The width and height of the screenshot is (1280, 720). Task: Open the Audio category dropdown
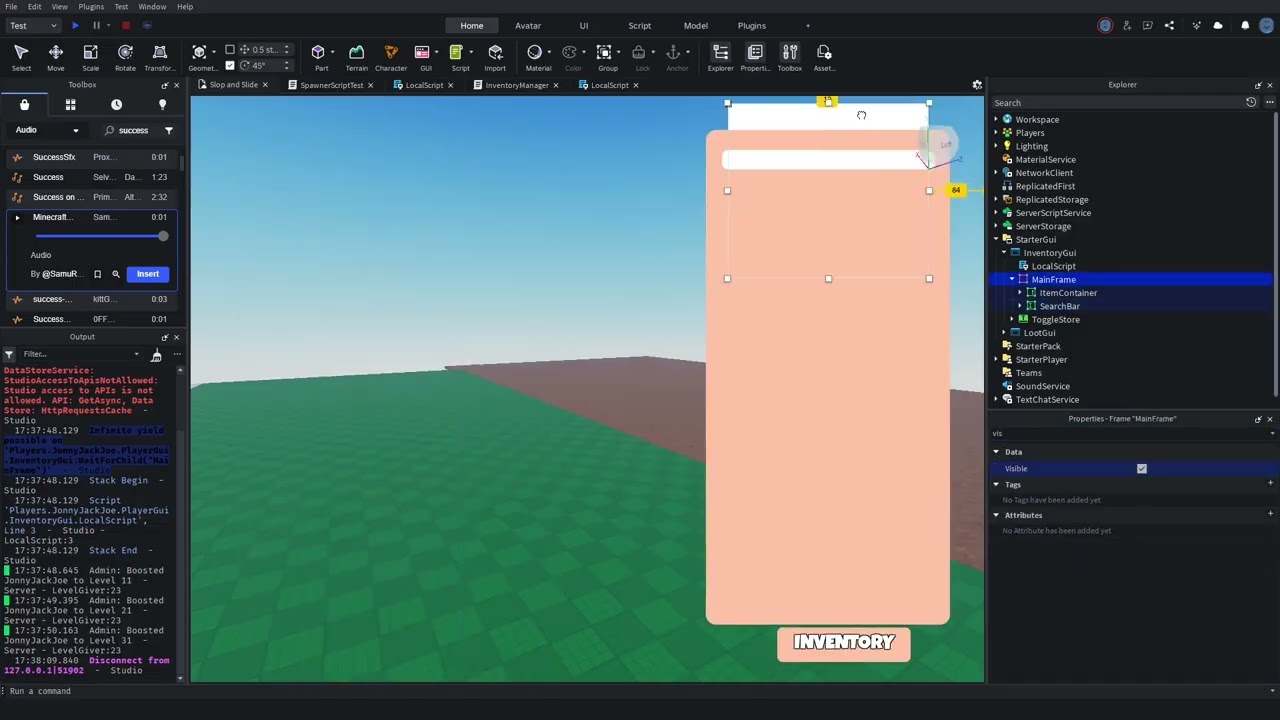pyautogui.click(x=46, y=130)
